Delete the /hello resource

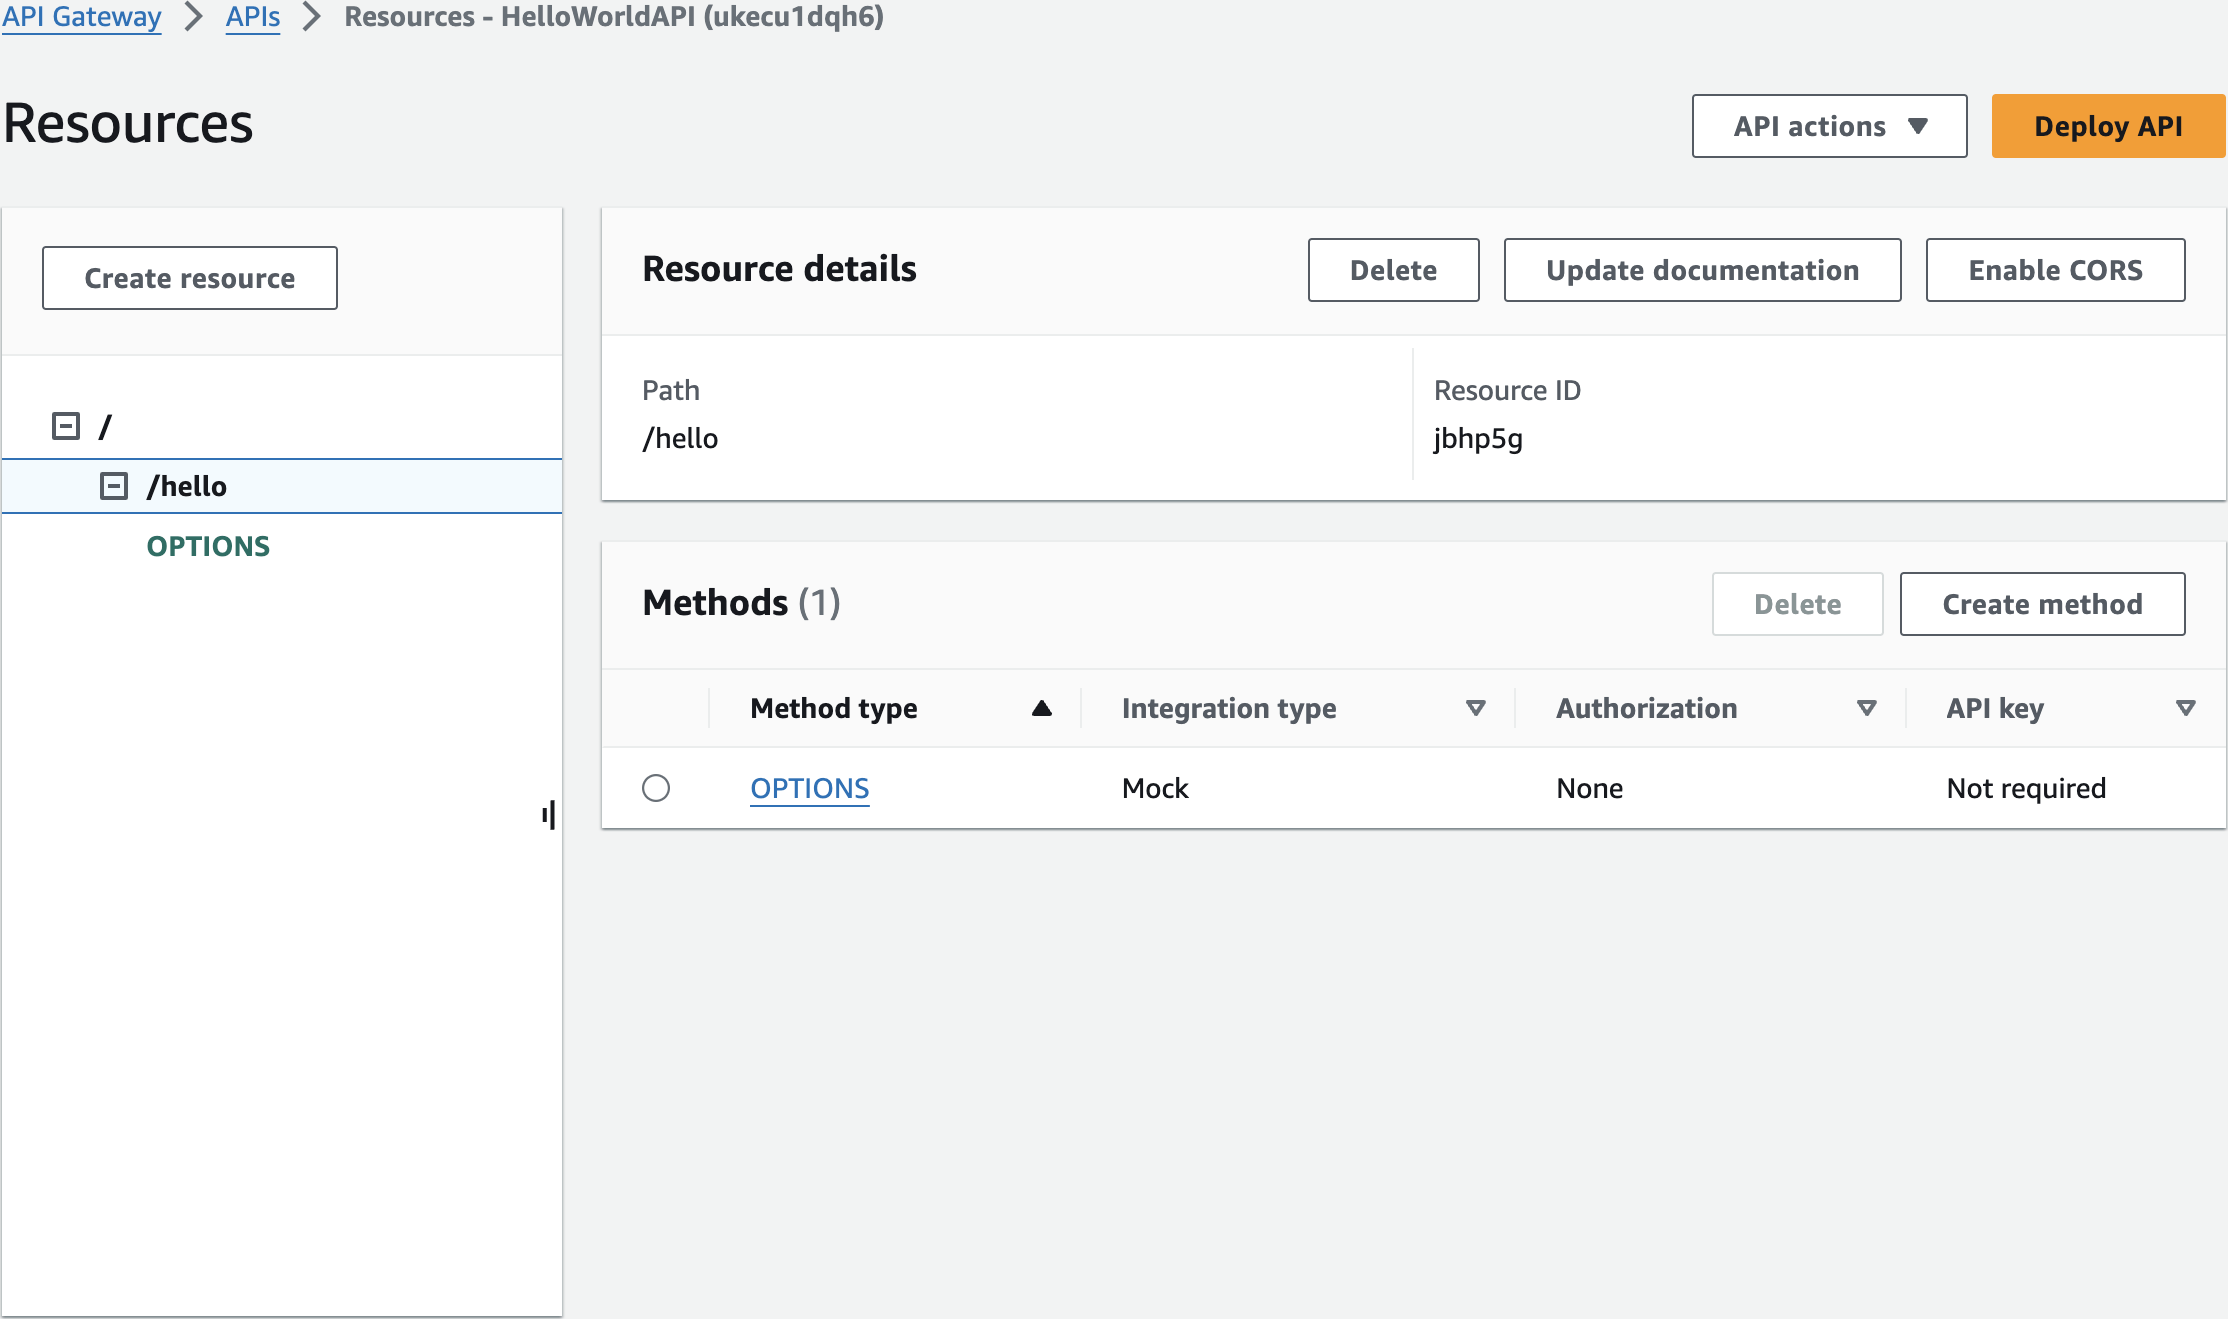coord(1393,270)
